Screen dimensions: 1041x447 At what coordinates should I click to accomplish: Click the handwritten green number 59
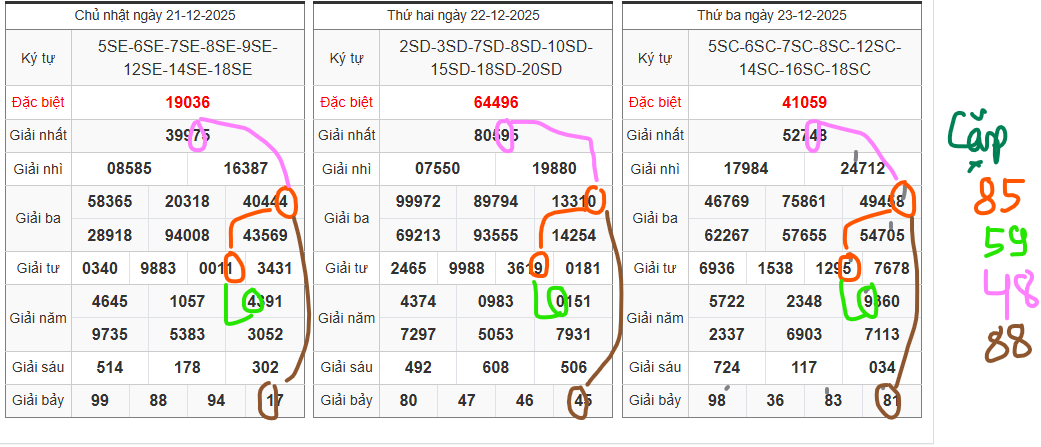(1002, 243)
